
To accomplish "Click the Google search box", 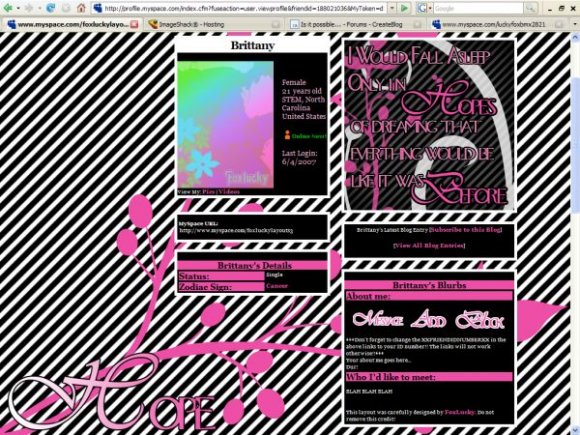I will coord(478,8).
